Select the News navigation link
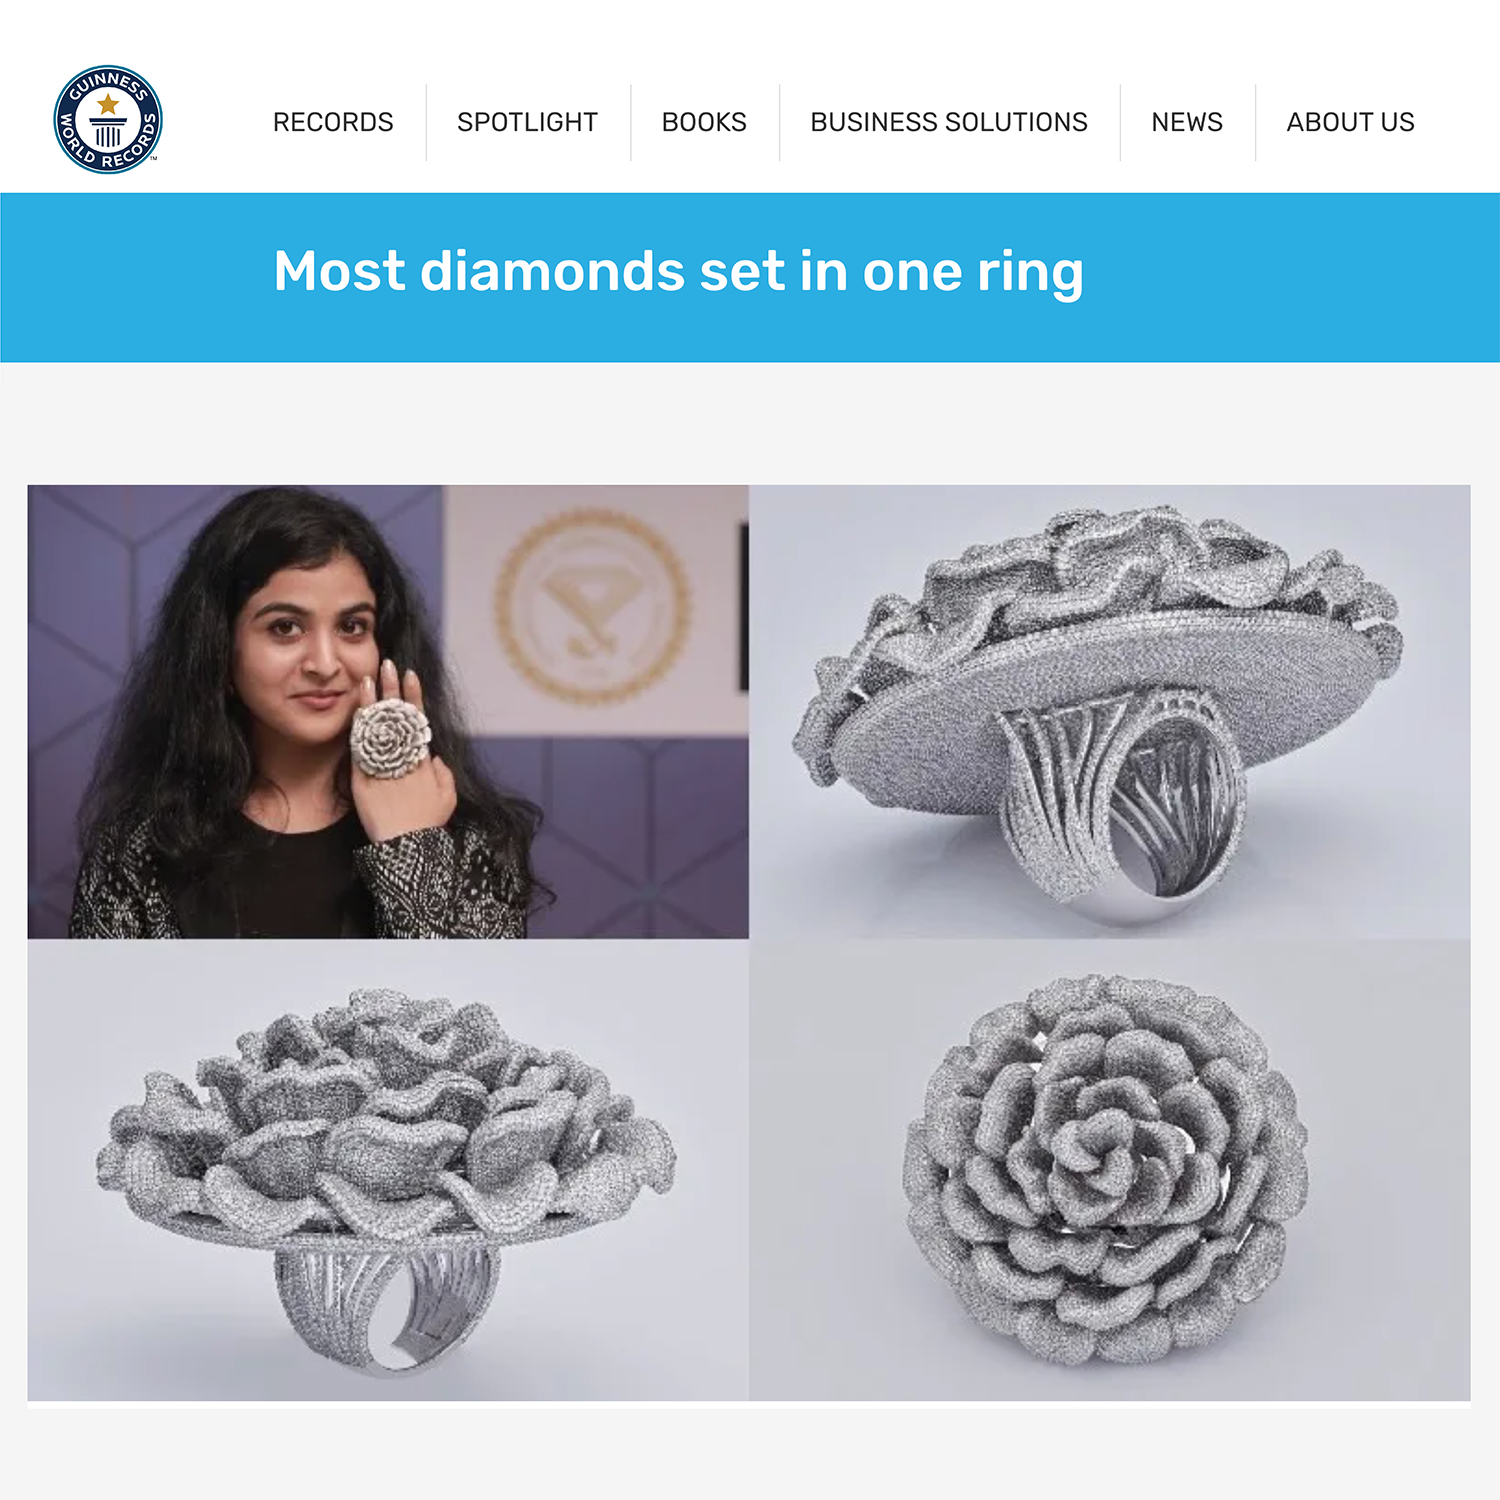Screen dimensions: 1500x1500 [x=1187, y=122]
